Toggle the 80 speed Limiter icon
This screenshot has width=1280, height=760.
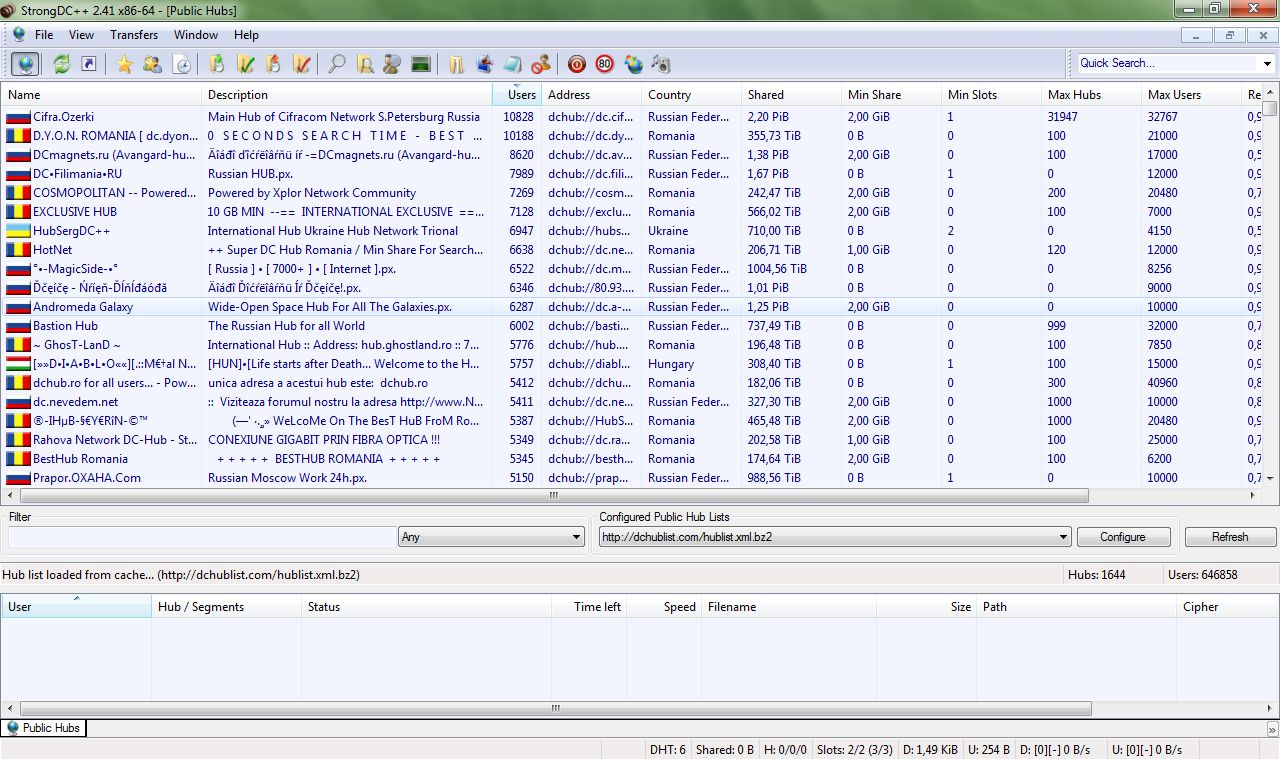pos(605,64)
